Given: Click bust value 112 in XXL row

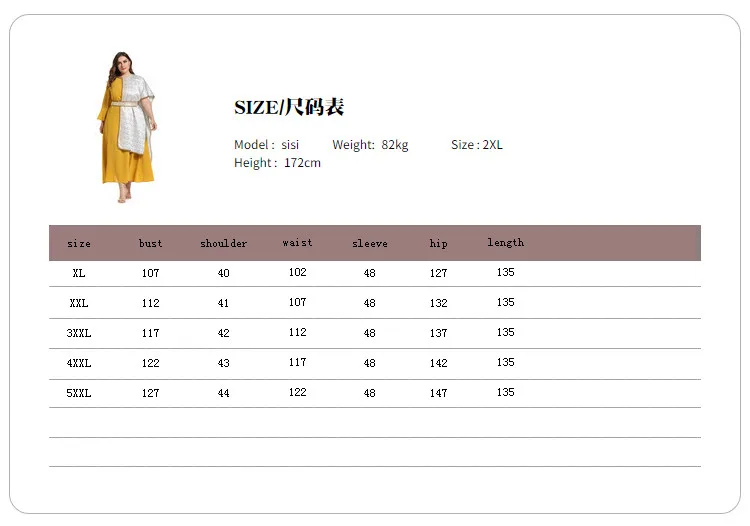Looking at the screenshot, I should point(151,303).
